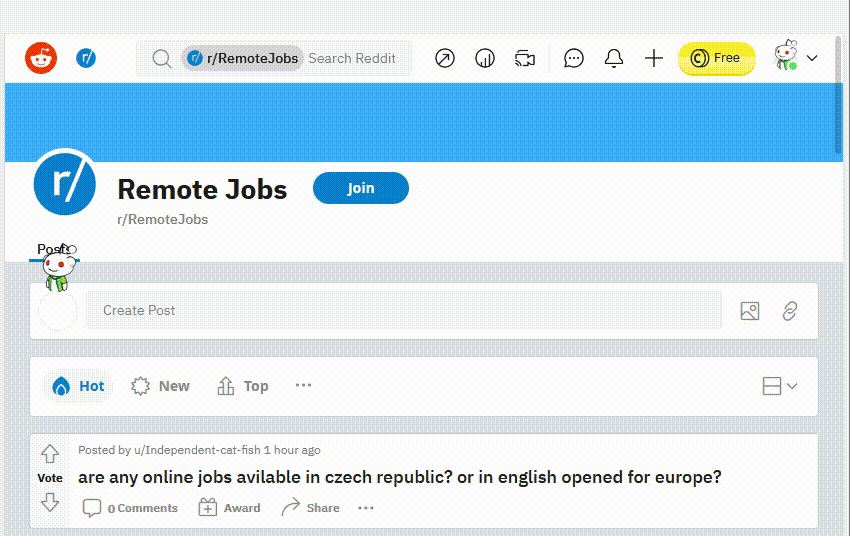Screen dimensions: 850x536
Task: Click the Create Post input field
Action: pos(404,311)
